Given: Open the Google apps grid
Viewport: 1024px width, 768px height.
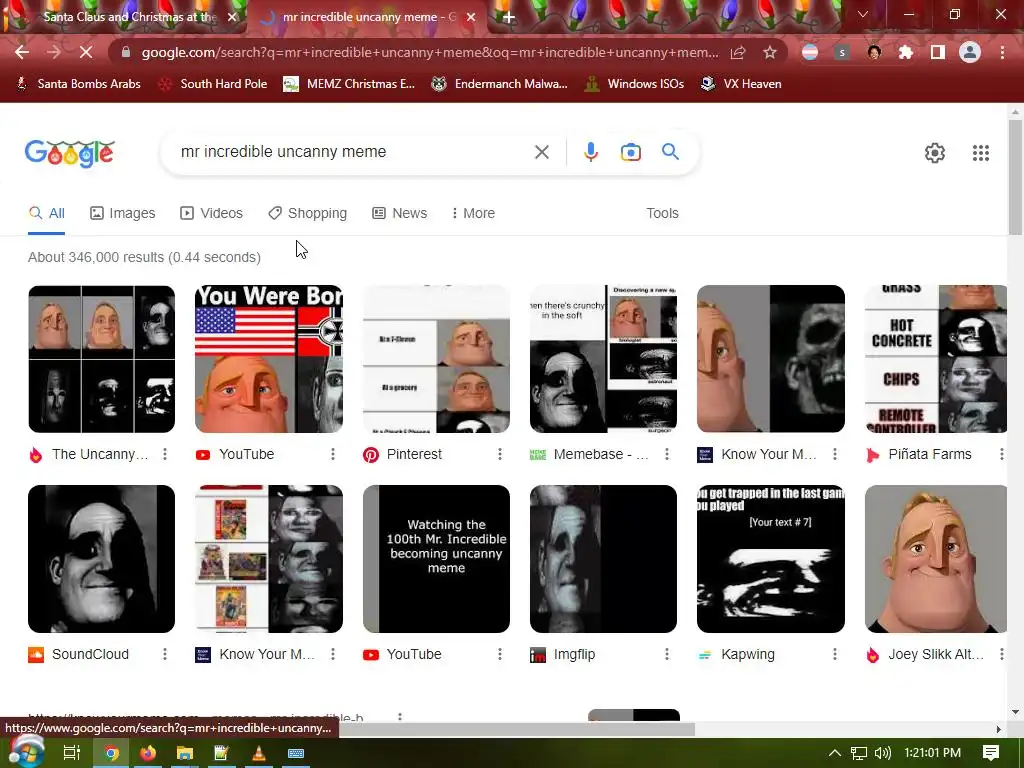Looking at the screenshot, I should (980, 153).
